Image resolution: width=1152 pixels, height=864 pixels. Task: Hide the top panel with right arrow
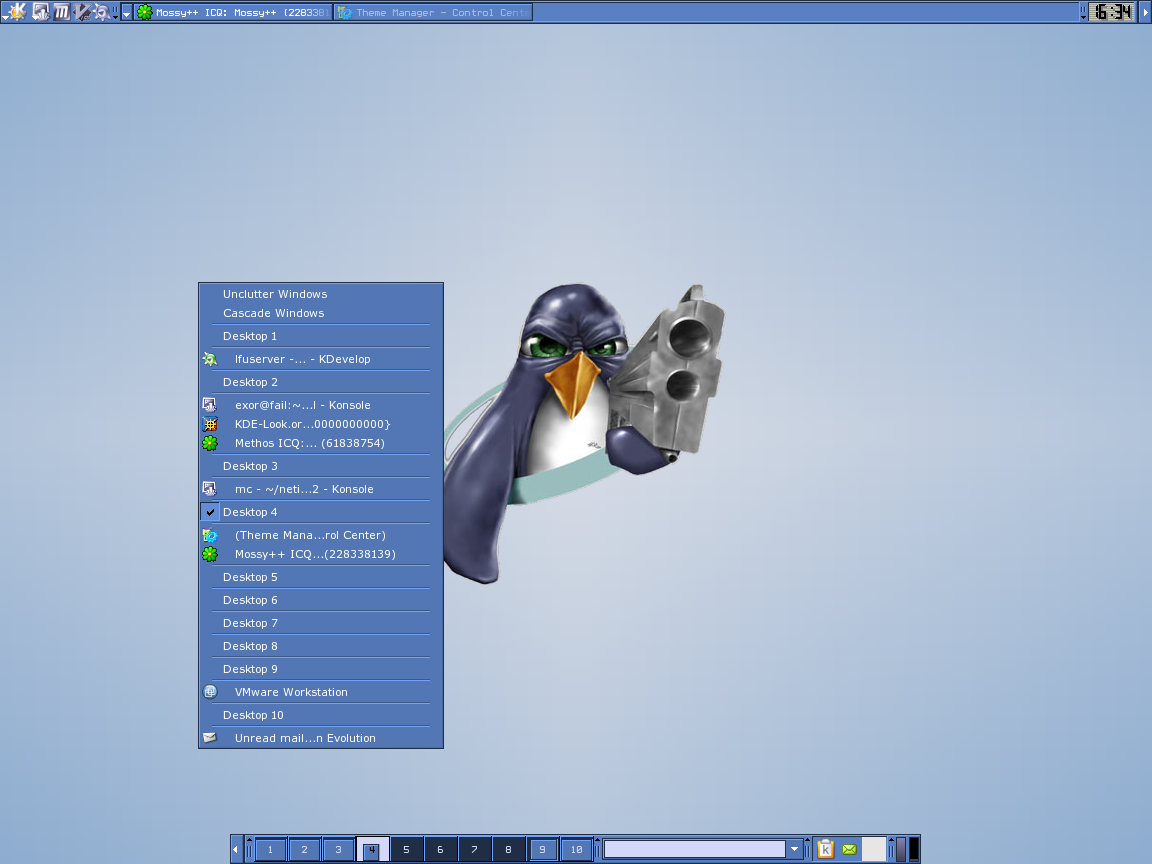(x=1145, y=12)
